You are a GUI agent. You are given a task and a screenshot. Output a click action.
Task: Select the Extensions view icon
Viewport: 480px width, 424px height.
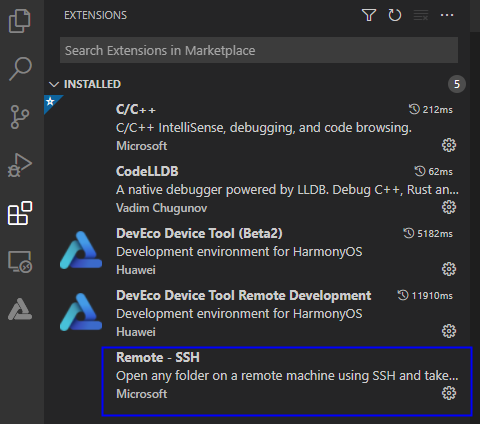[20, 213]
